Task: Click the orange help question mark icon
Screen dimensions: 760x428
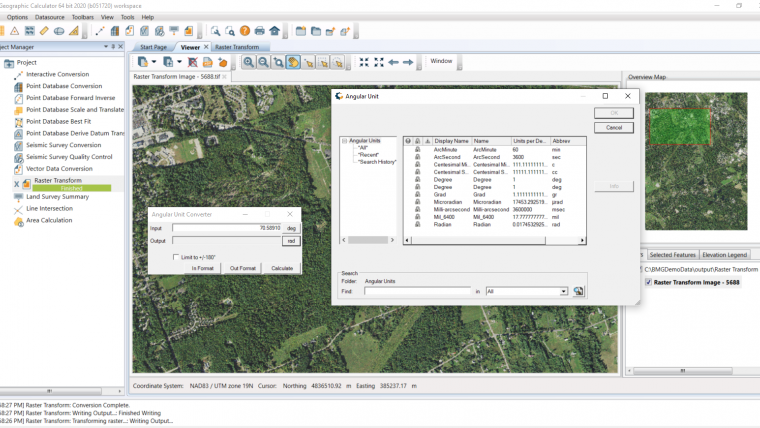Action: coord(245,31)
